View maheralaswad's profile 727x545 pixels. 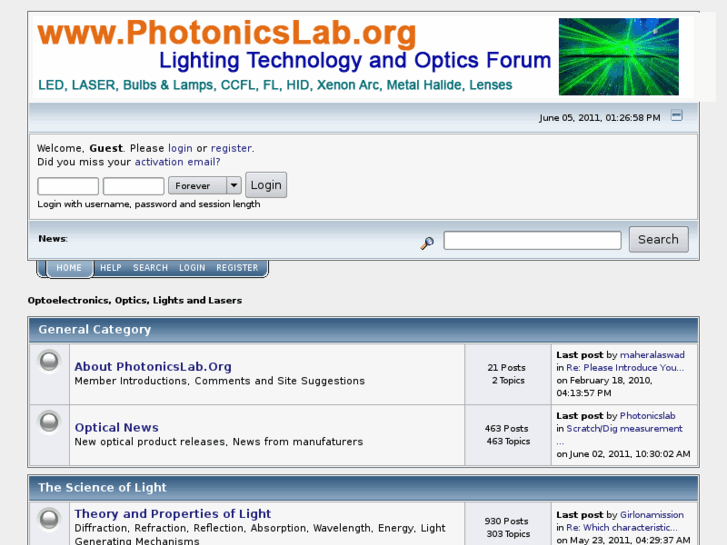652,355
